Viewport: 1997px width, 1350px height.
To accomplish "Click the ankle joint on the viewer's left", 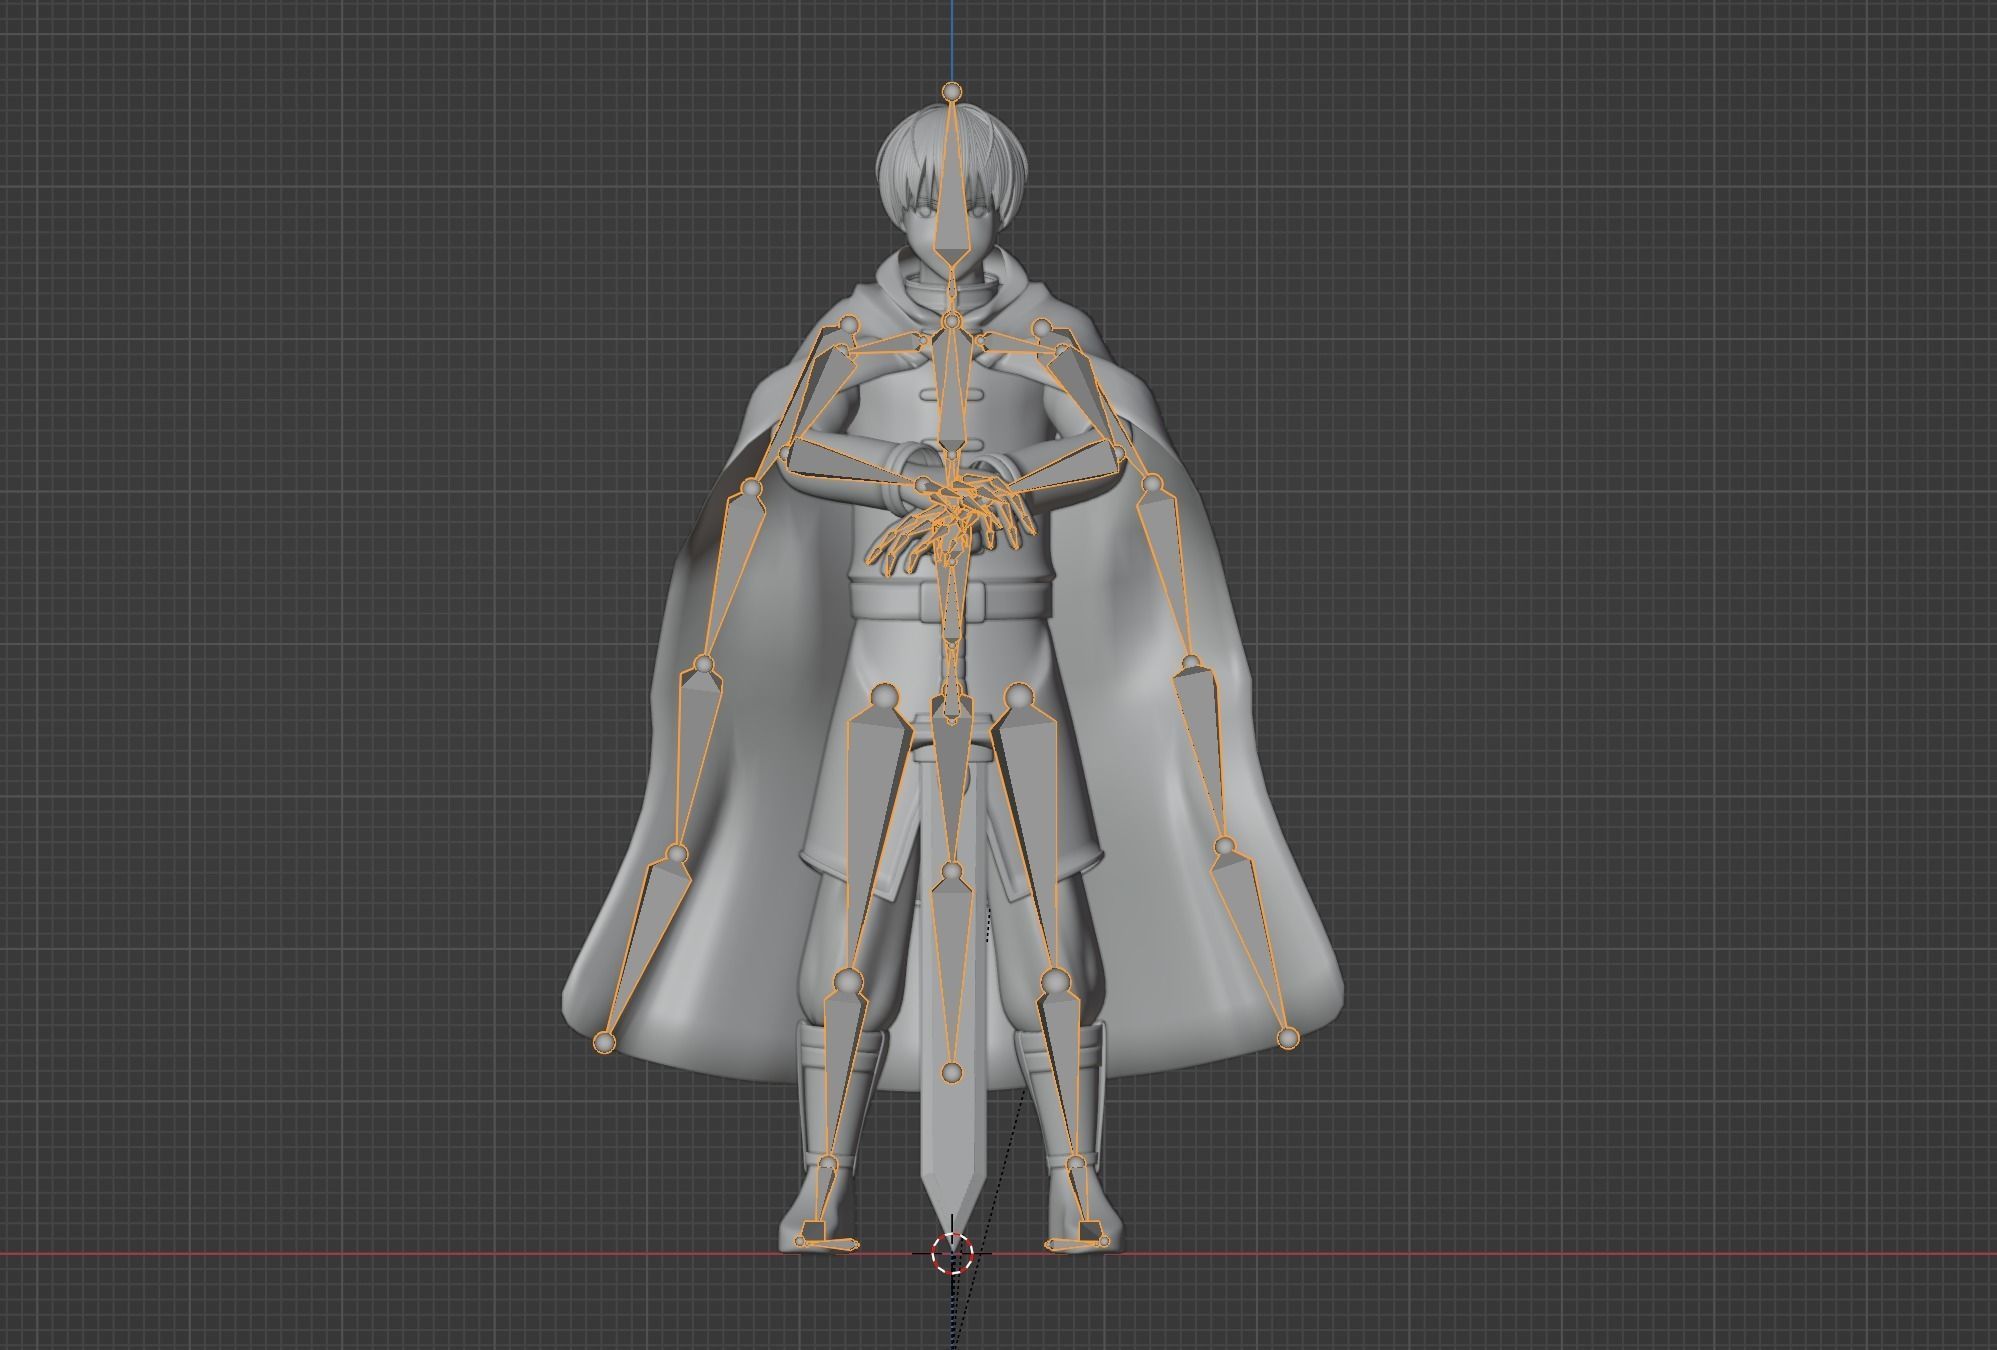I will [x=827, y=1164].
